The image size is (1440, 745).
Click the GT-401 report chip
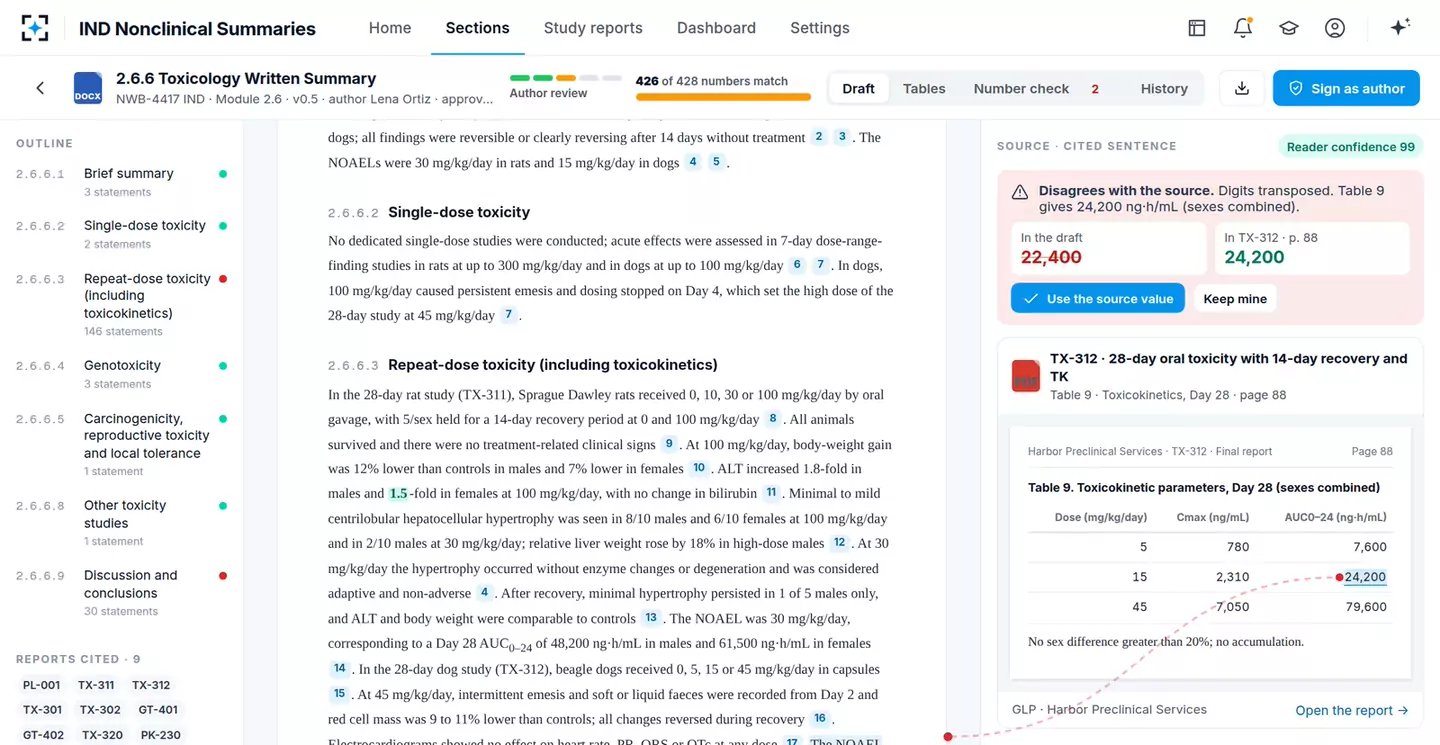[158, 710]
